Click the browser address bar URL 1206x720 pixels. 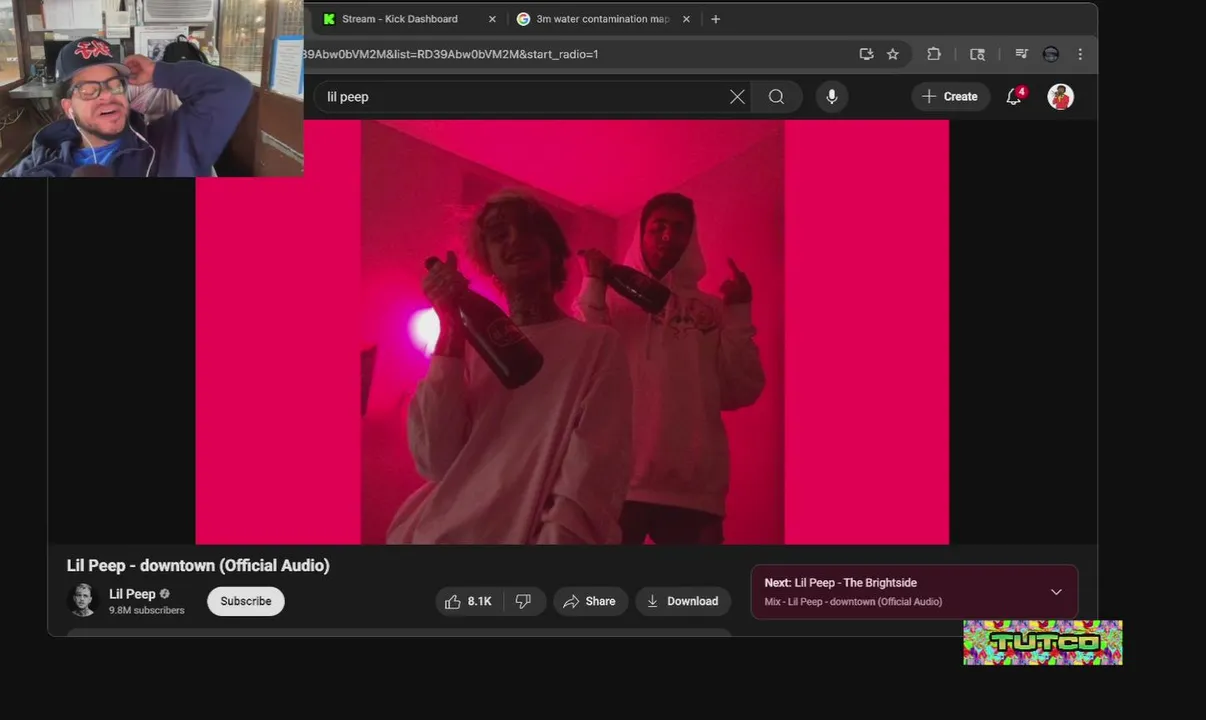[x=450, y=54]
